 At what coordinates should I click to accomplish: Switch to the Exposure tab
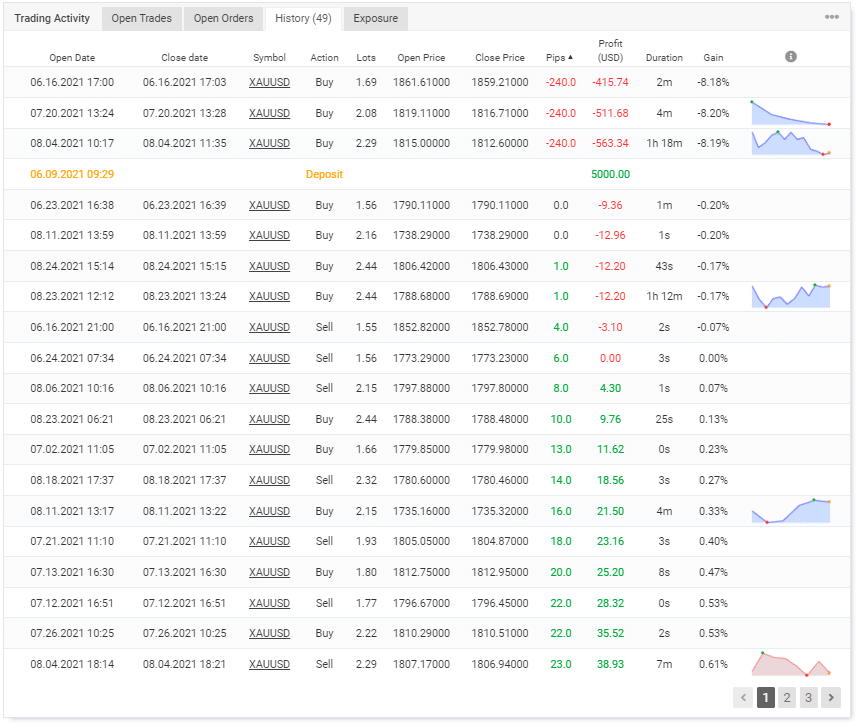click(x=375, y=18)
